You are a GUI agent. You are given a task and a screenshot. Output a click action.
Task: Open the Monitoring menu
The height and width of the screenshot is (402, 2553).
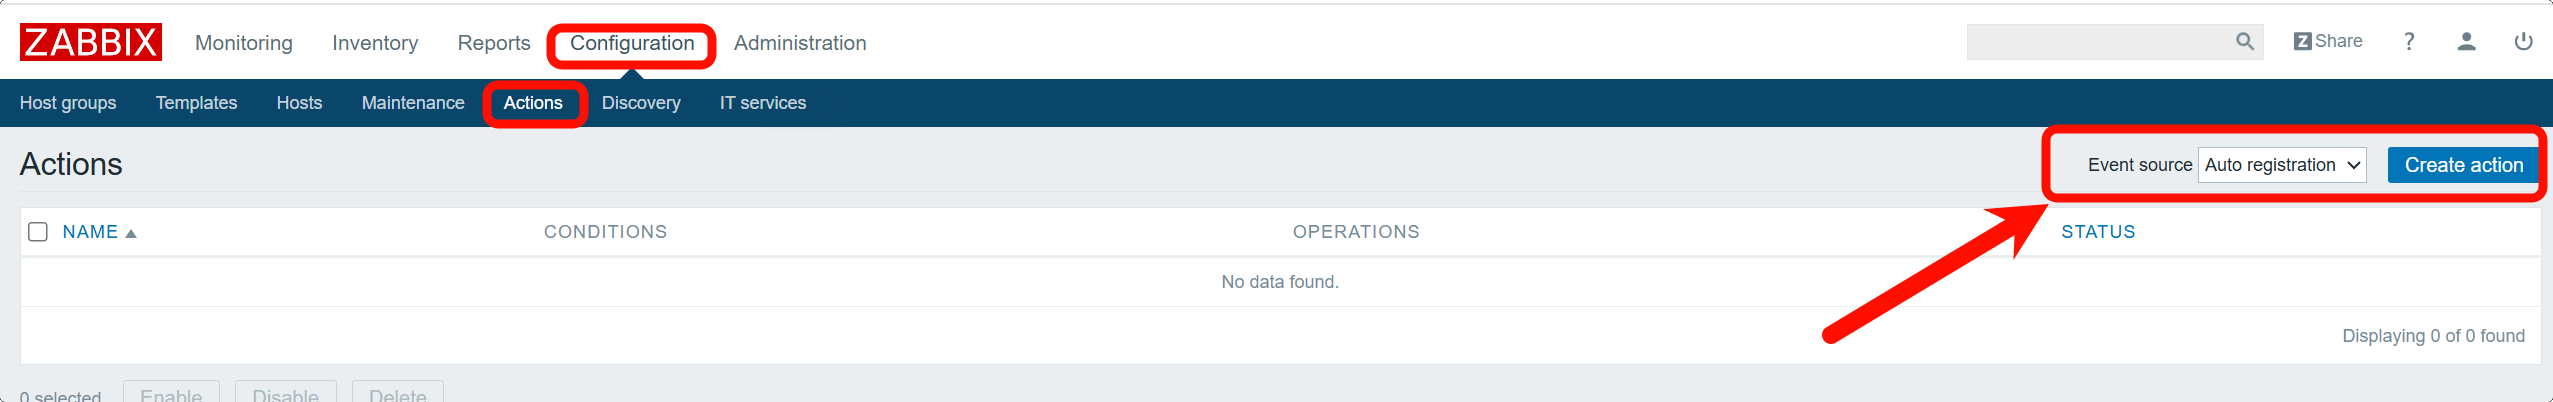pyautogui.click(x=244, y=43)
